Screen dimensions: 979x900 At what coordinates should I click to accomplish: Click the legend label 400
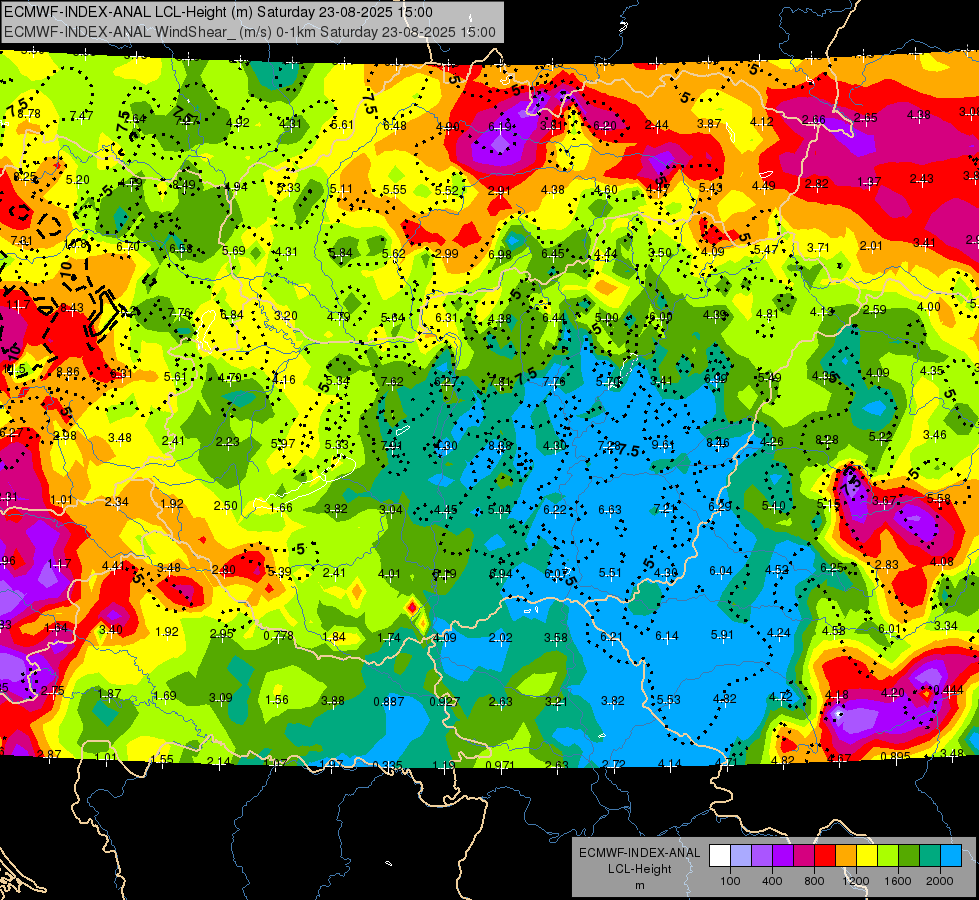772,881
